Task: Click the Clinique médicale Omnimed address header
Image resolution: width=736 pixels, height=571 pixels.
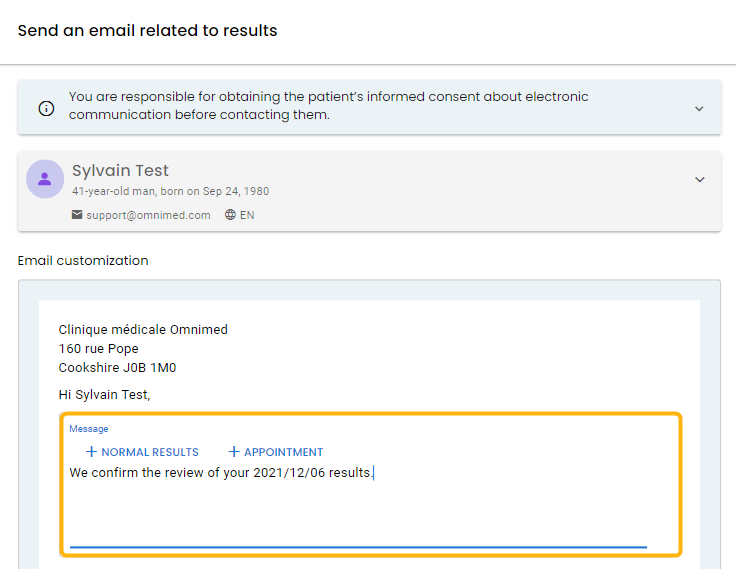Action: [143, 330]
